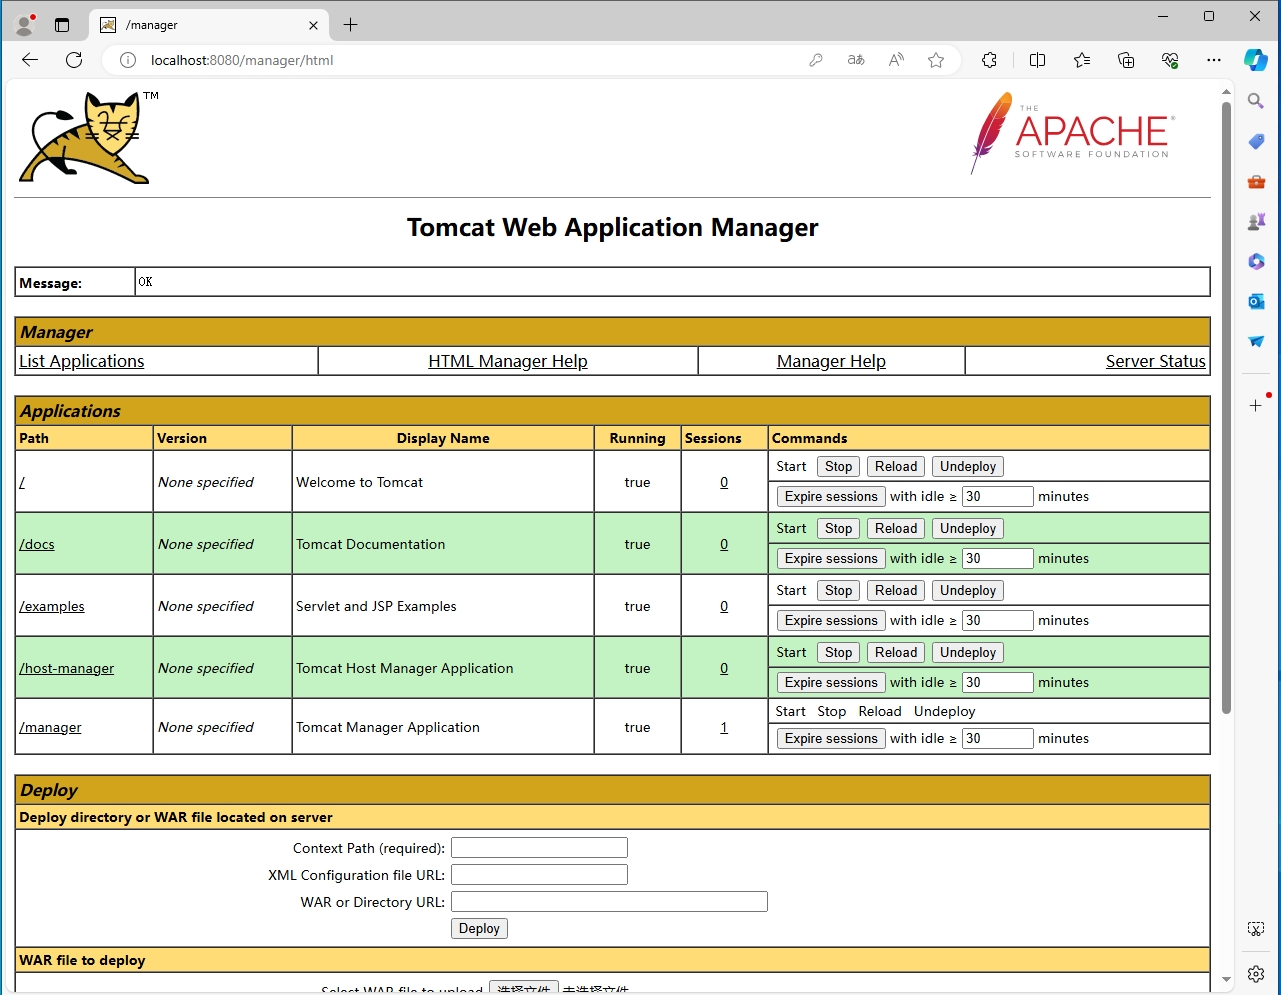1281x995 pixels.
Task: Start Read Aloud from address bar
Action: [896, 60]
